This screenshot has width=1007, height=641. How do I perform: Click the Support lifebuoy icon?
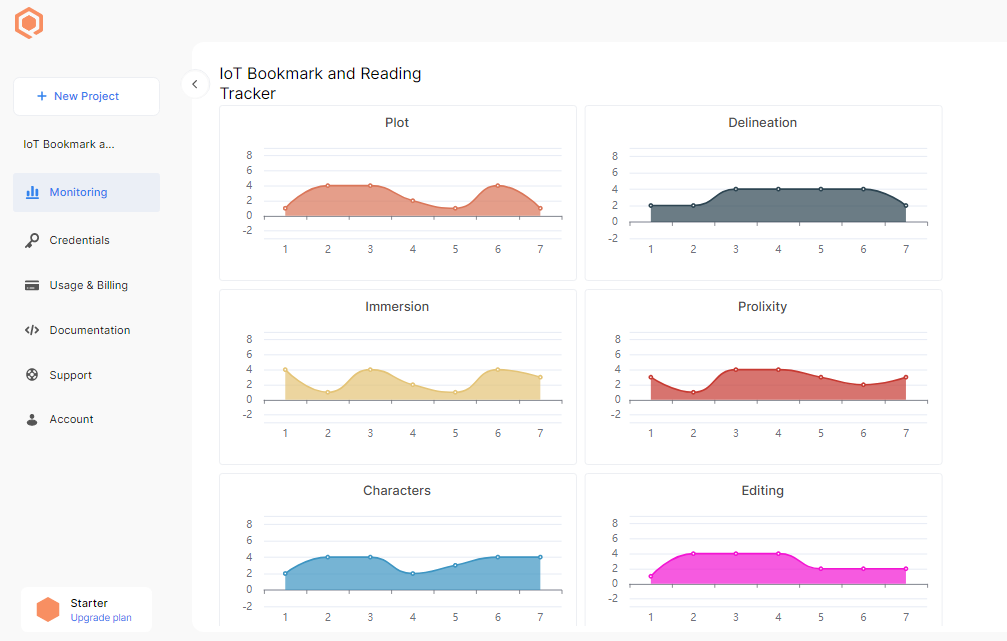point(32,375)
